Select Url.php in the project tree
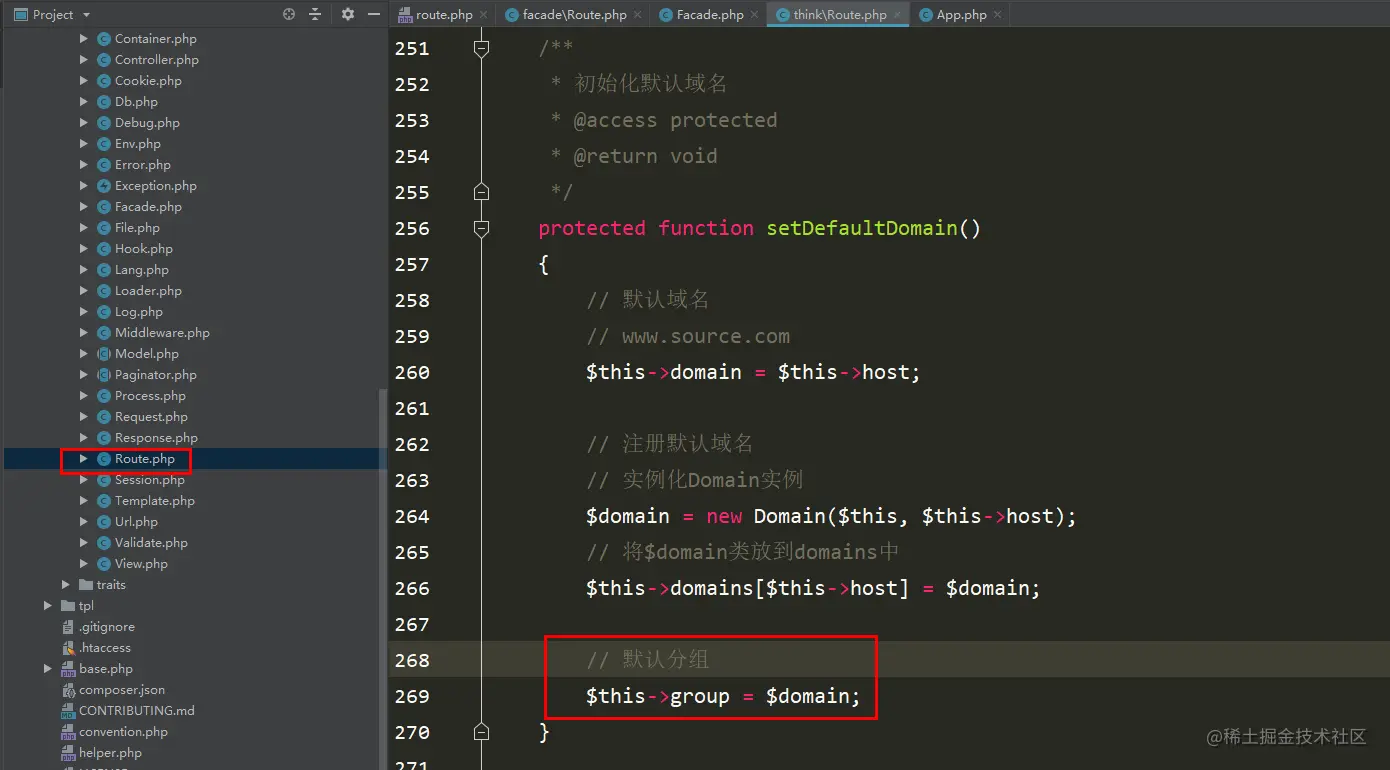Image resolution: width=1390 pixels, height=770 pixels. [x=136, y=522]
